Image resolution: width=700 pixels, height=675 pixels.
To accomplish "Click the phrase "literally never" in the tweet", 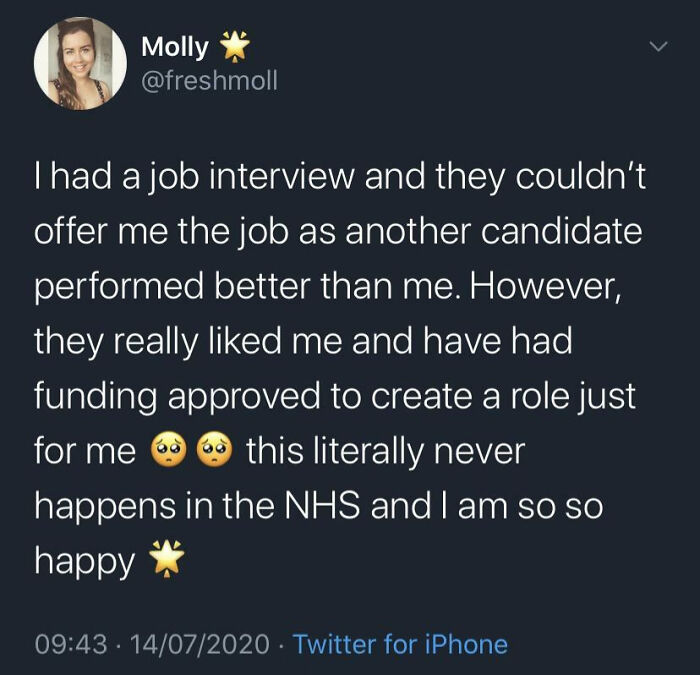I will [x=385, y=452].
